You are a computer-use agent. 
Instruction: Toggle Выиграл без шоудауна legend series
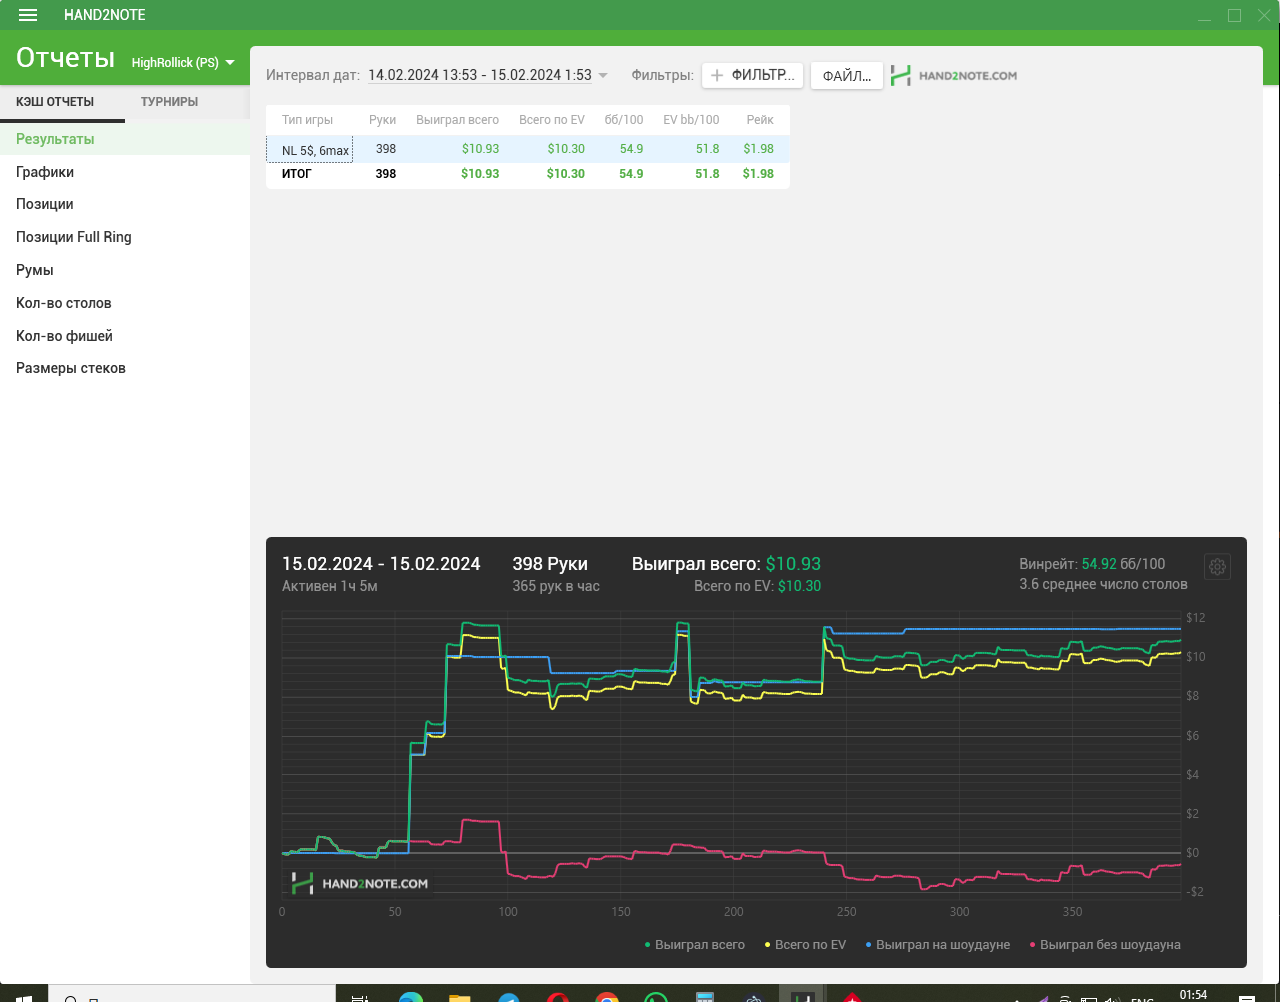(1105, 944)
